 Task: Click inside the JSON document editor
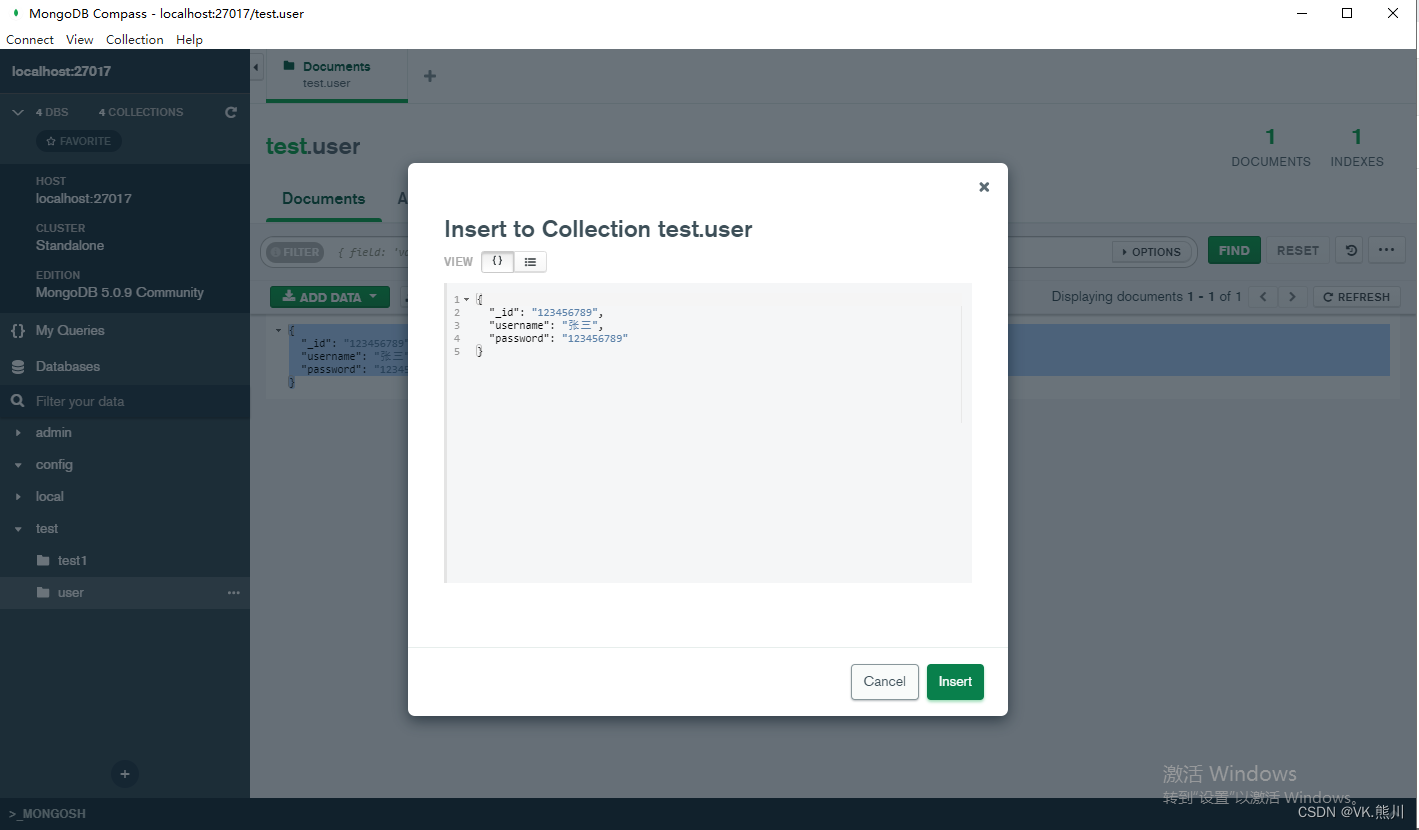[x=708, y=432]
